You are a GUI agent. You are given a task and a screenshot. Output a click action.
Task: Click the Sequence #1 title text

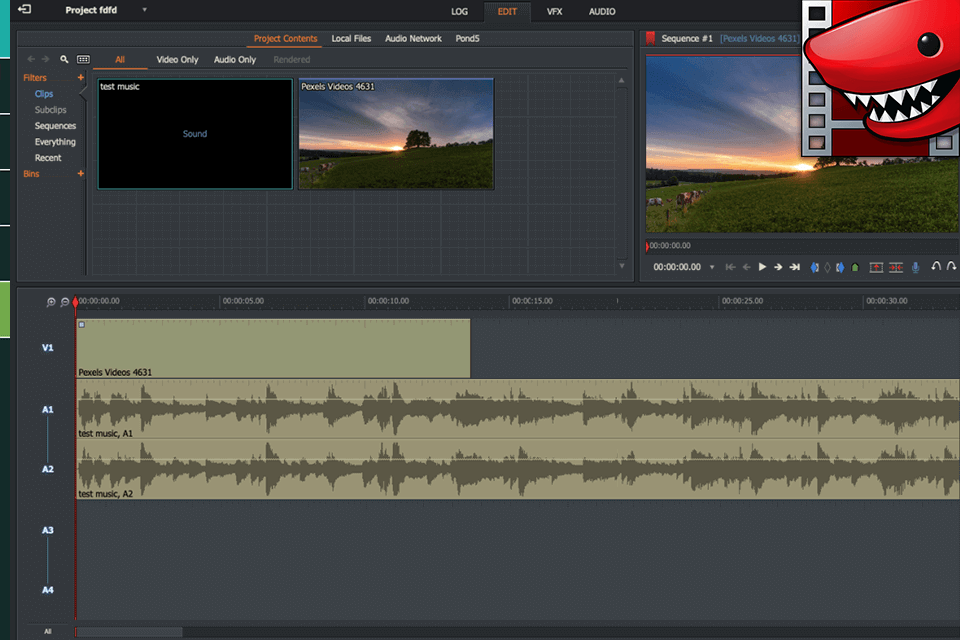coord(687,39)
